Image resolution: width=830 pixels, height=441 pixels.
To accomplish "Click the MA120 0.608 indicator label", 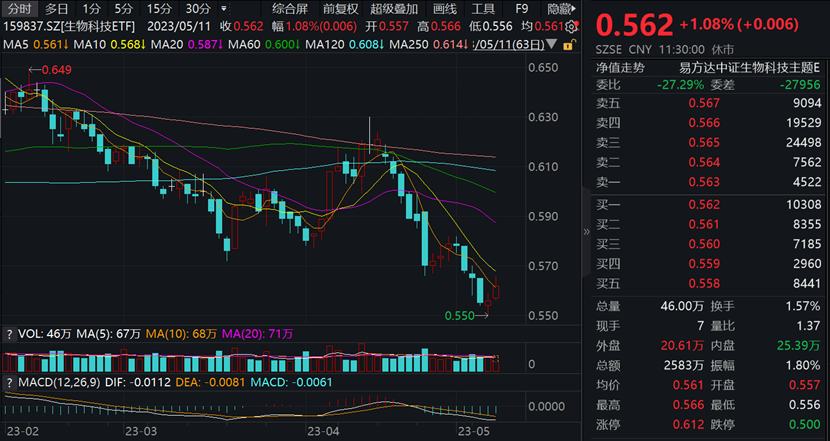I will coord(346,44).
